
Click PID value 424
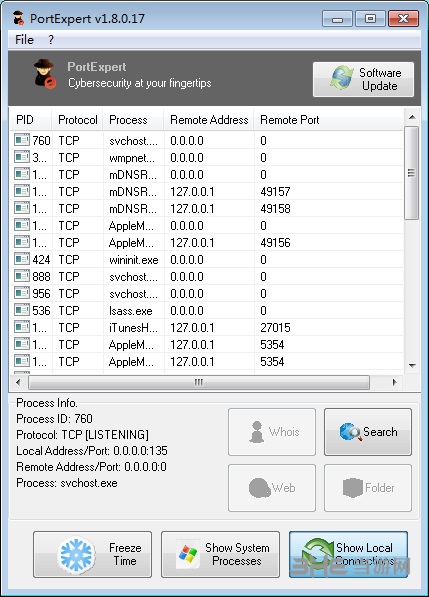pyautogui.click(x=41, y=260)
